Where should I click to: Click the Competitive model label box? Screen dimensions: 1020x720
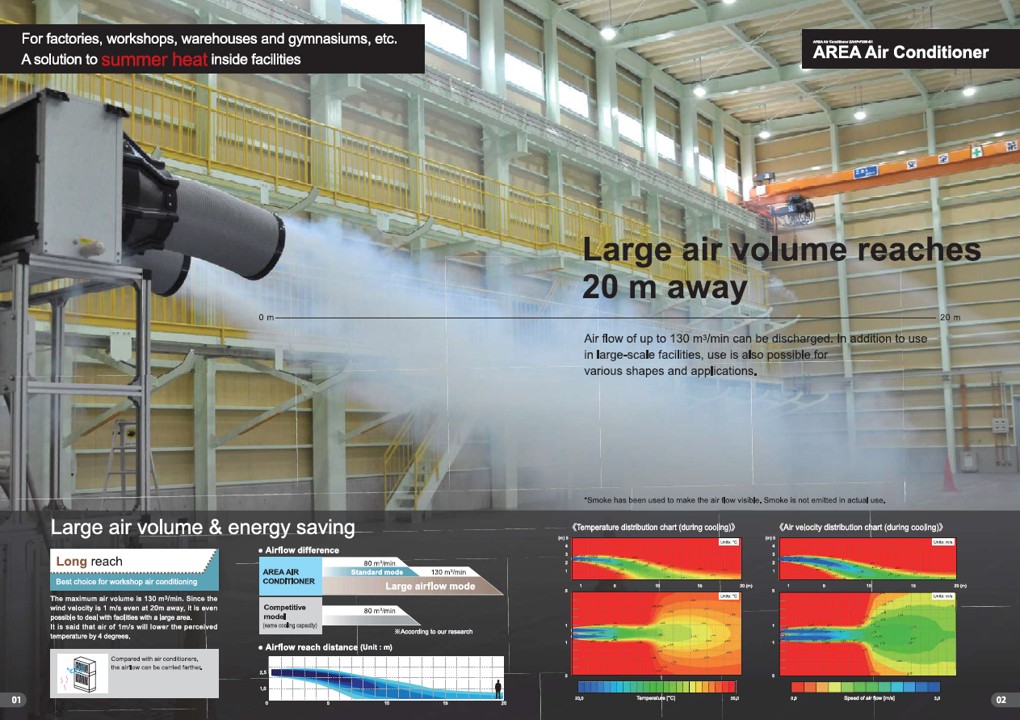point(289,615)
